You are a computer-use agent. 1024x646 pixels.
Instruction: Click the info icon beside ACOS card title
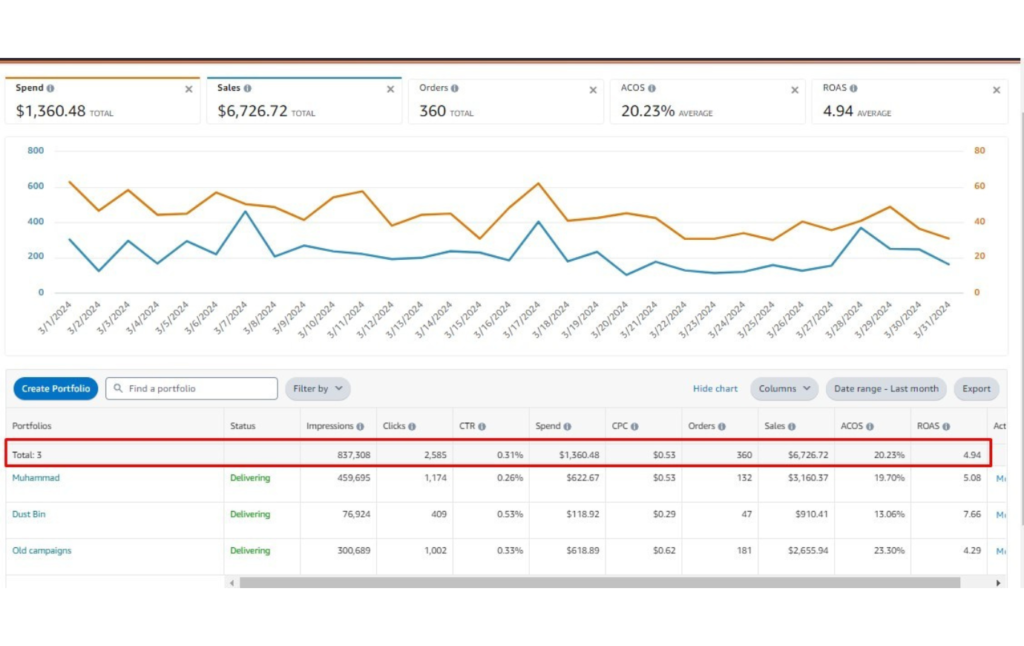pyautogui.click(x=652, y=88)
